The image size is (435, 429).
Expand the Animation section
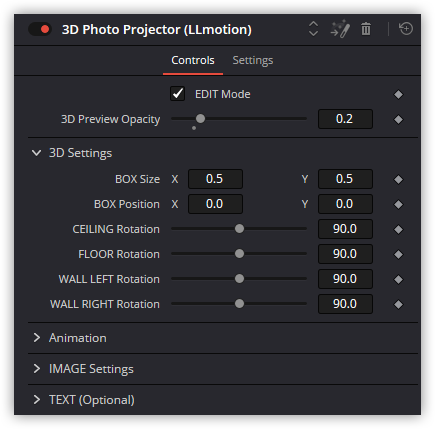37,338
